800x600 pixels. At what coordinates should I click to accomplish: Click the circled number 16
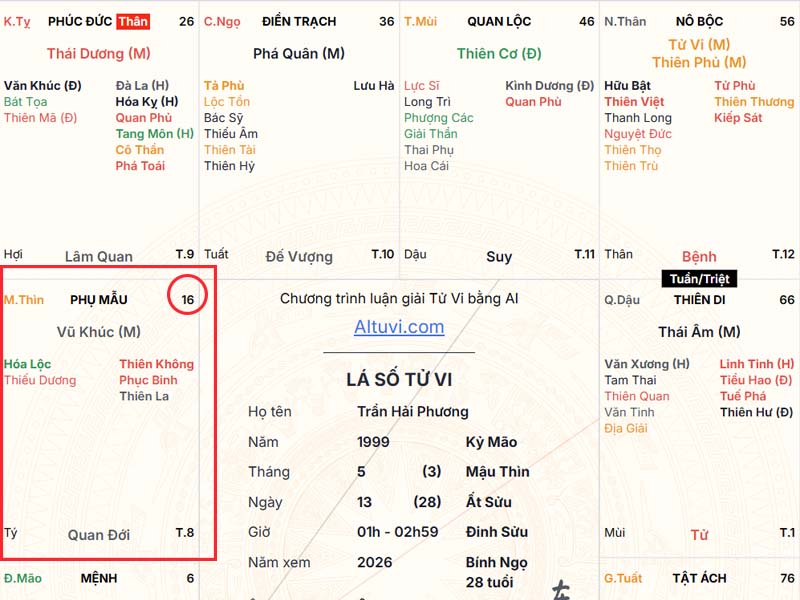pos(188,299)
